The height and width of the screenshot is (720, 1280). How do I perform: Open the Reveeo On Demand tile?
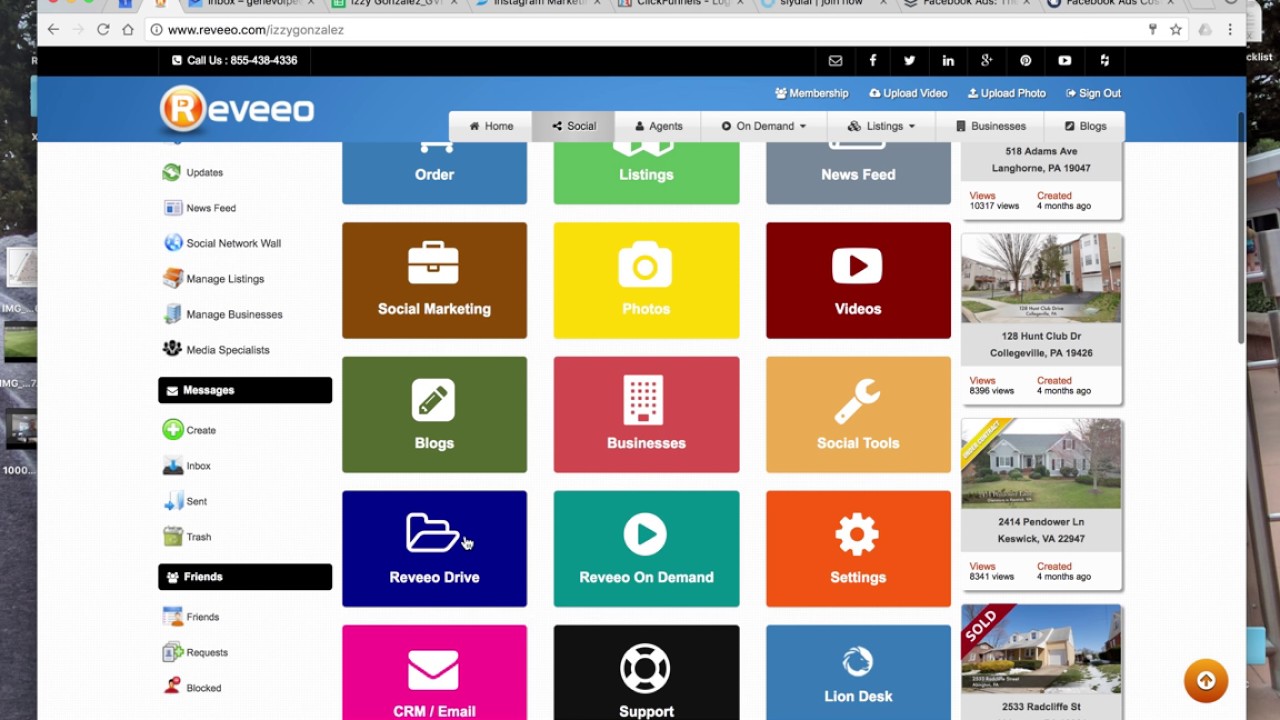point(646,548)
